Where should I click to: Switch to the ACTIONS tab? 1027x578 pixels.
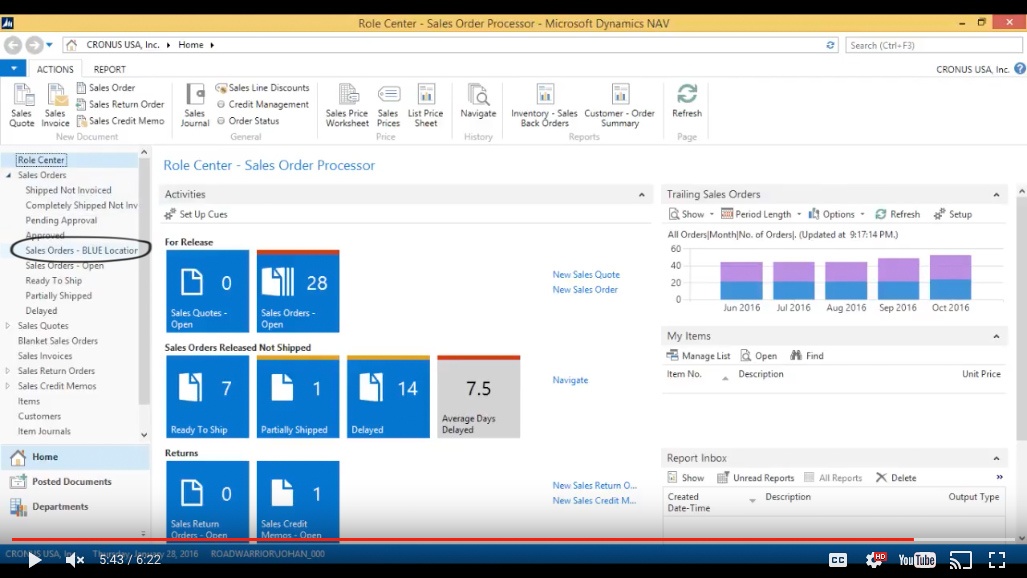(x=55, y=69)
